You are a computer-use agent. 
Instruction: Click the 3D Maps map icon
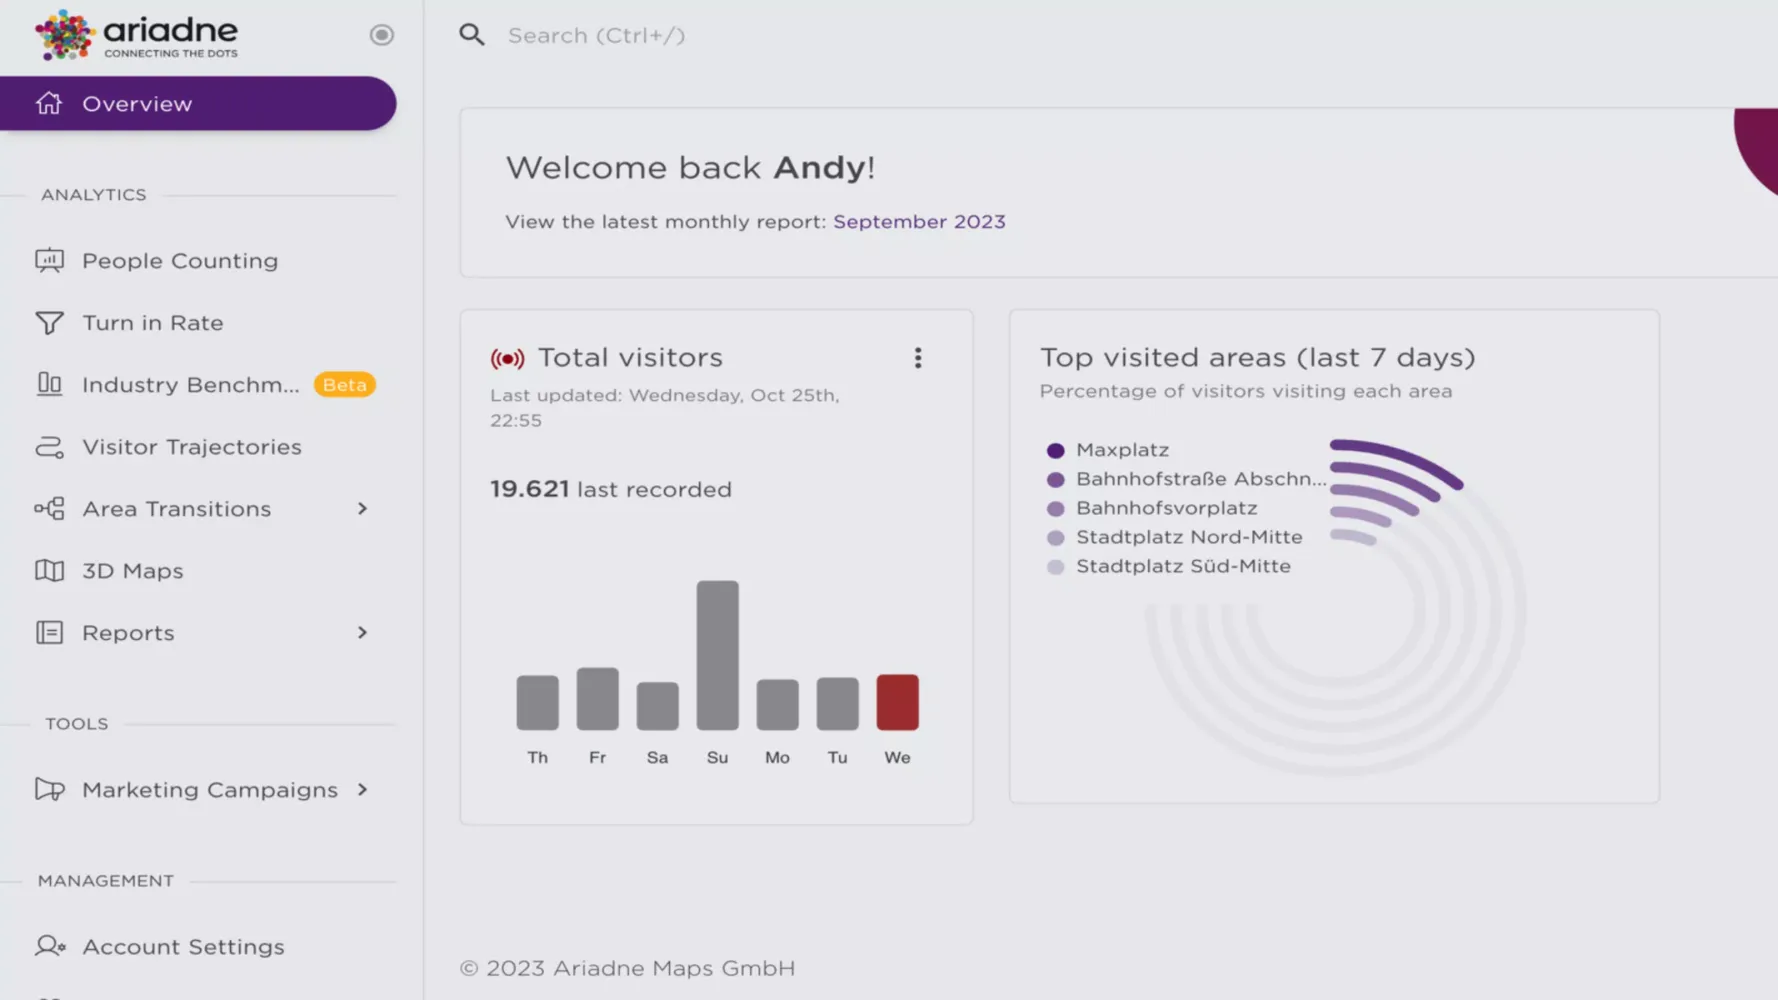[x=49, y=571]
